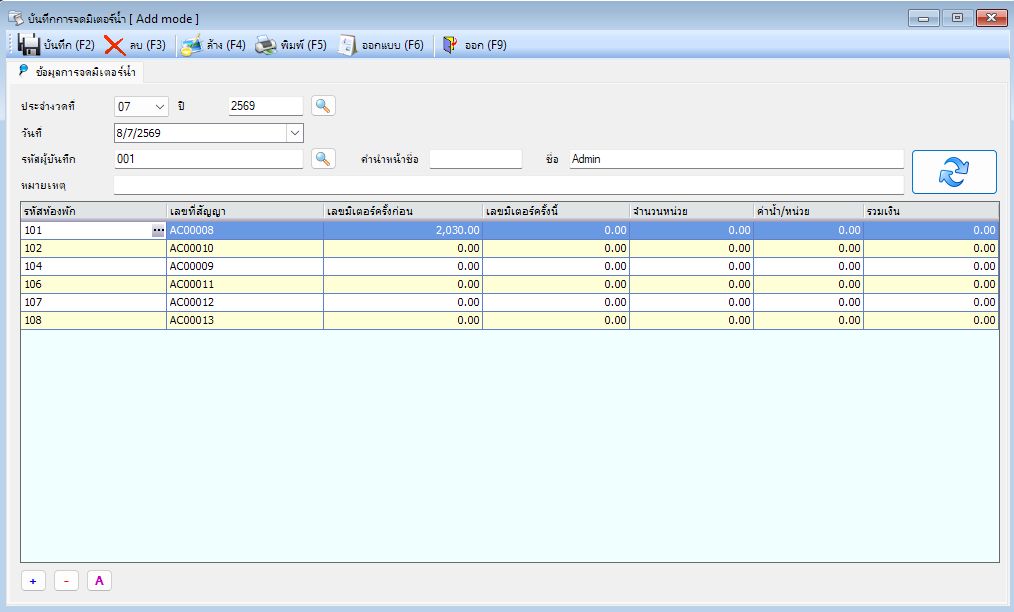Click the year field showing 2569
The image size is (1014, 612).
click(265, 106)
